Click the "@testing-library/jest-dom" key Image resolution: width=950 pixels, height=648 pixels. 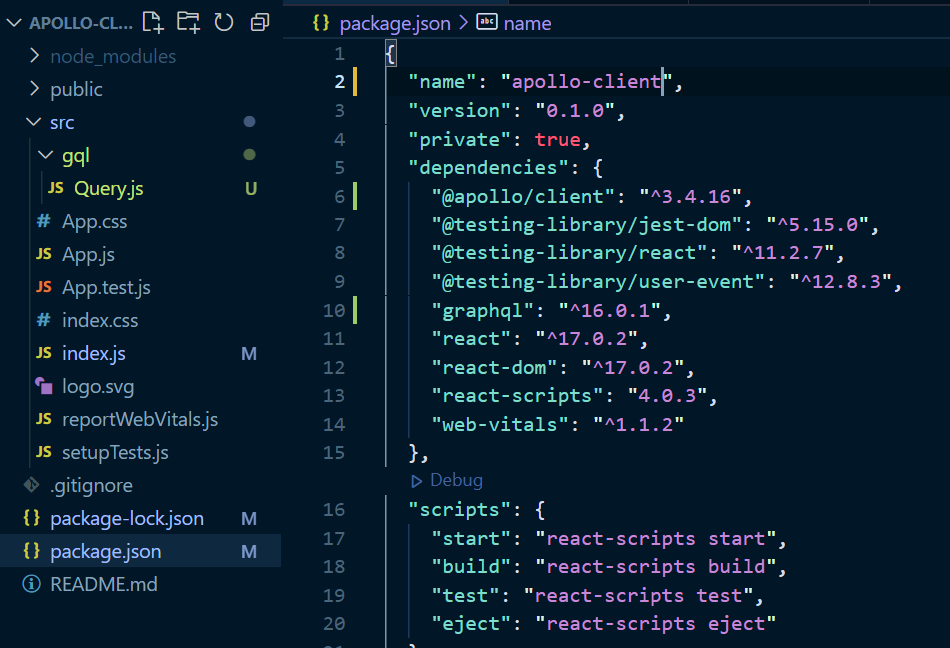point(587,225)
